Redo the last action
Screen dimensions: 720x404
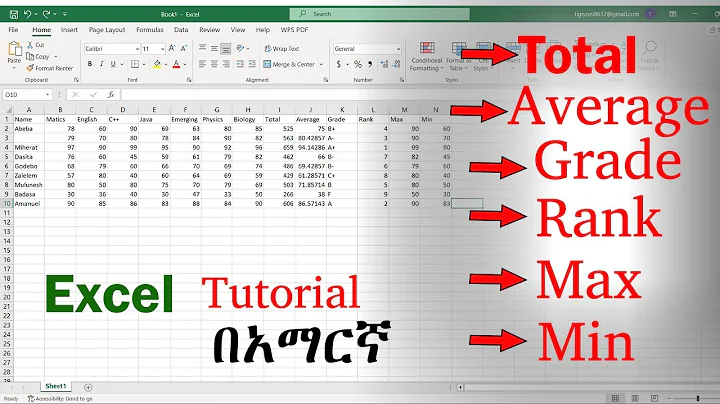46,14
